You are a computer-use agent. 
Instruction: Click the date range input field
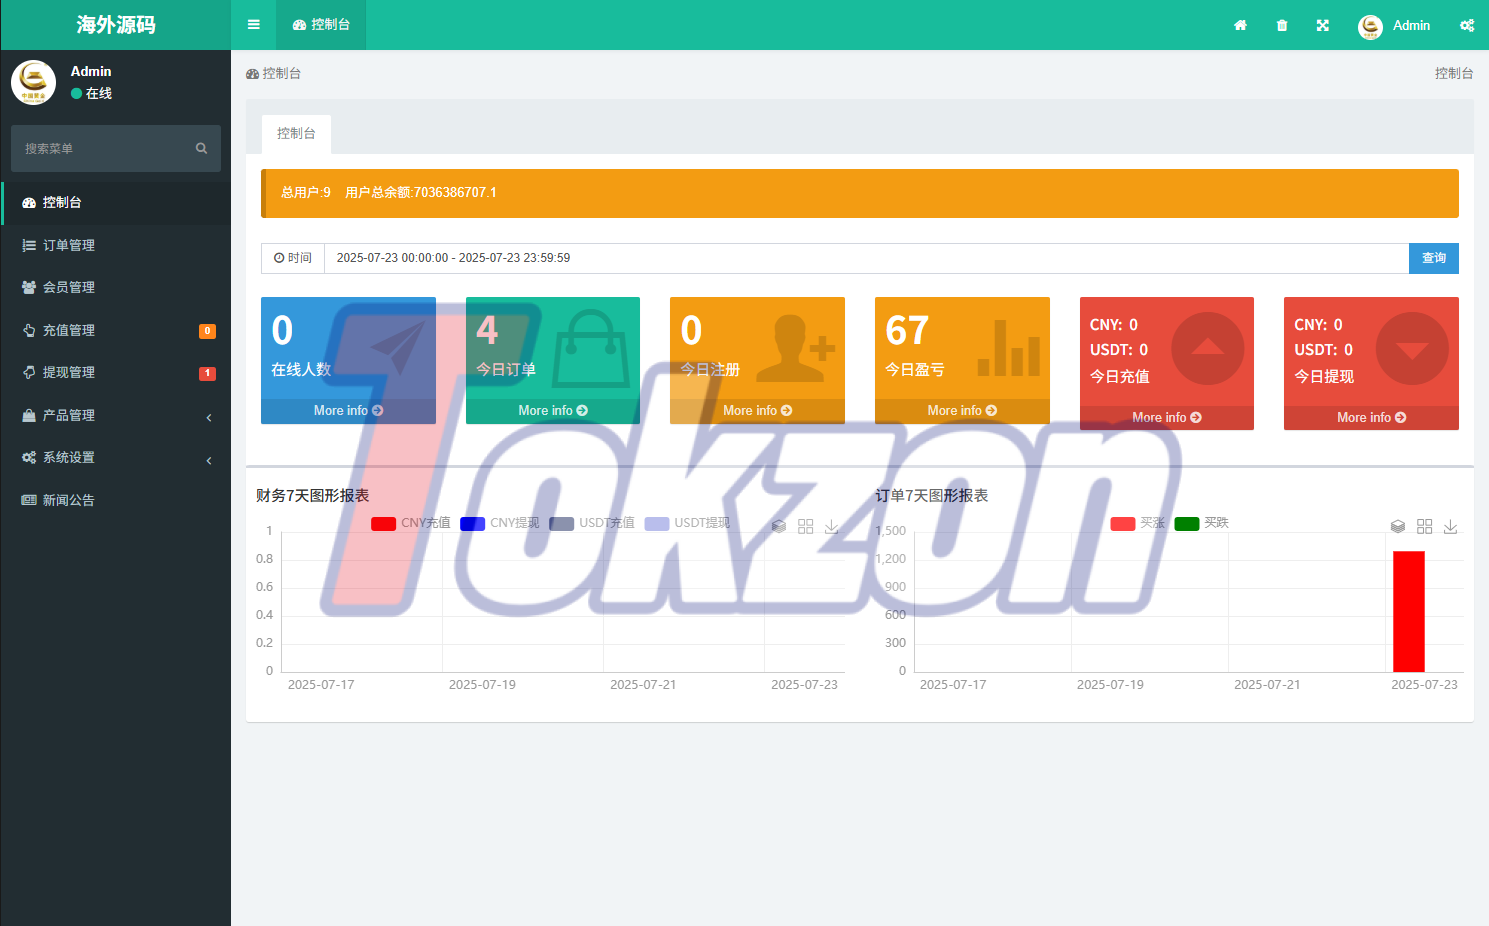(x=865, y=258)
